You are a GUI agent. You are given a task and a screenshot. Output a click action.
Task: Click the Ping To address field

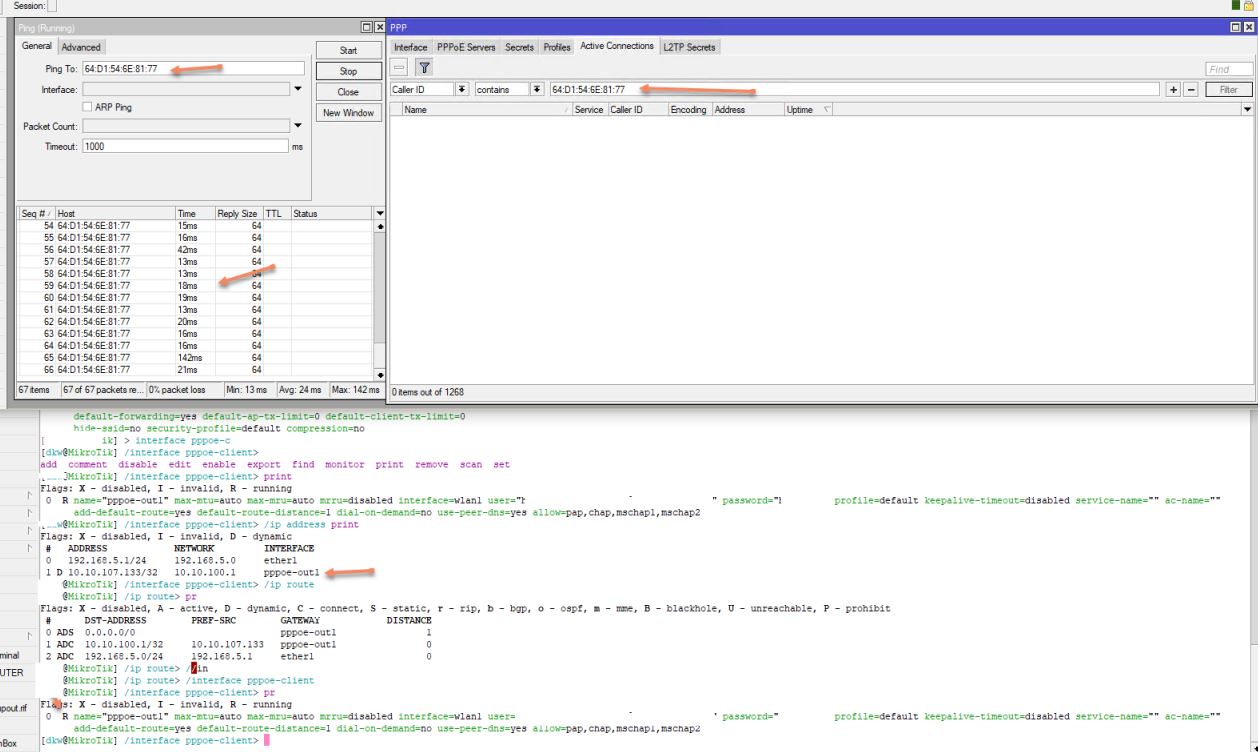(x=192, y=68)
